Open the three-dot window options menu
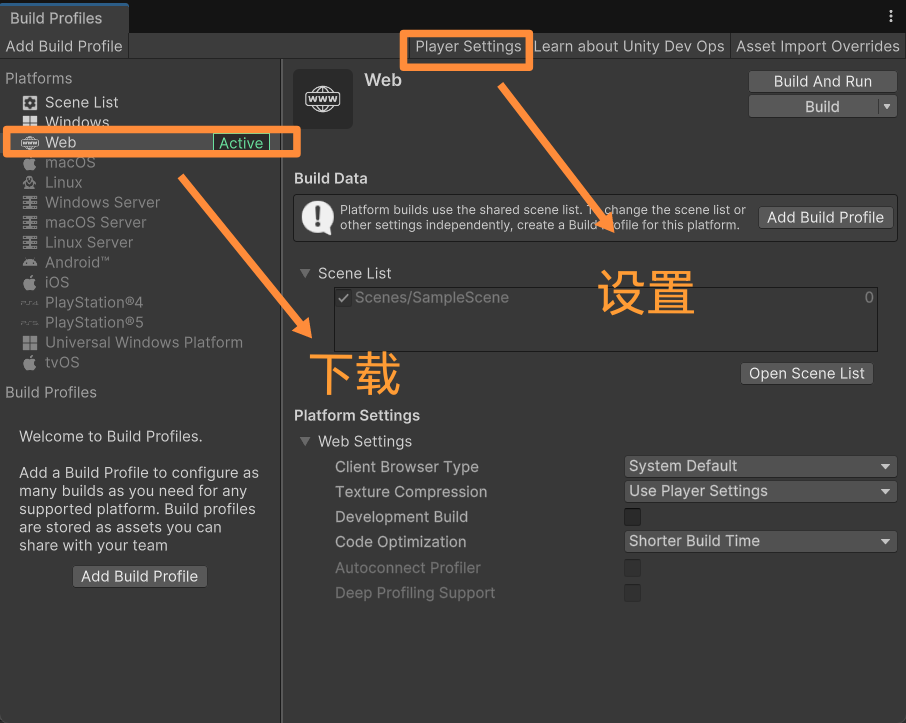 coord(890,16)
